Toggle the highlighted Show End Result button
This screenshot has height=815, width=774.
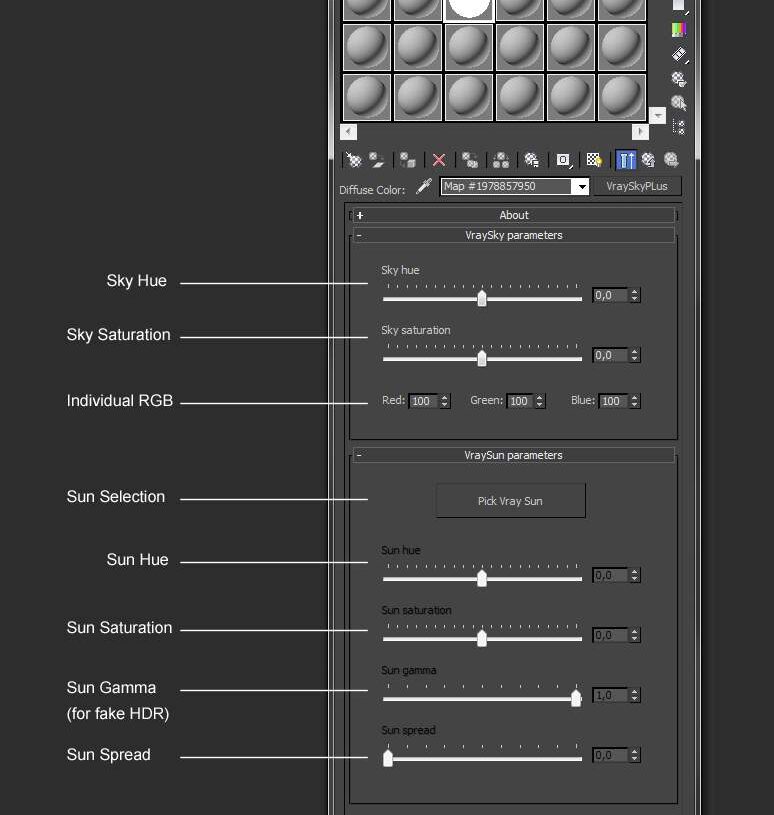(626, 160)
